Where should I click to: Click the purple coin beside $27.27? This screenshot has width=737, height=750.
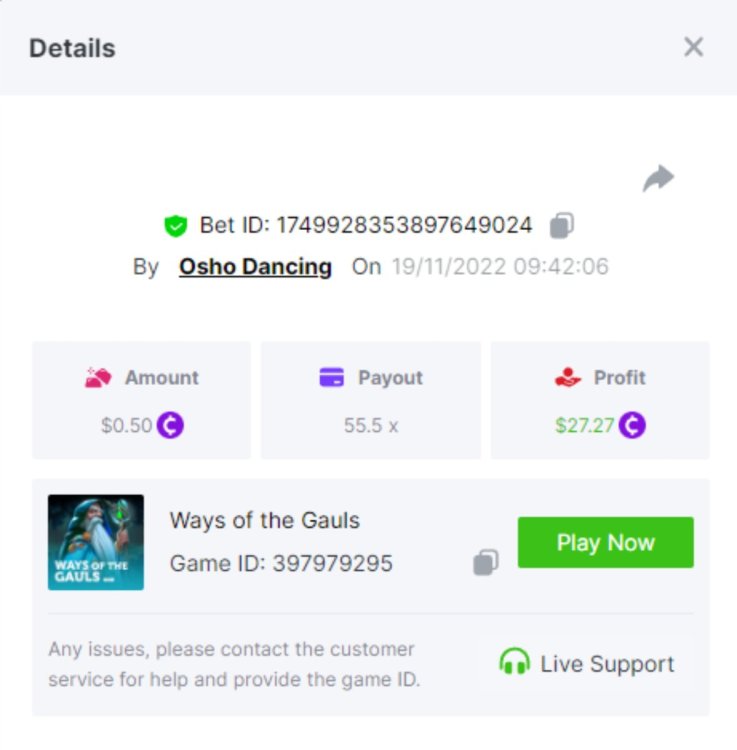(x=632, y=425)
